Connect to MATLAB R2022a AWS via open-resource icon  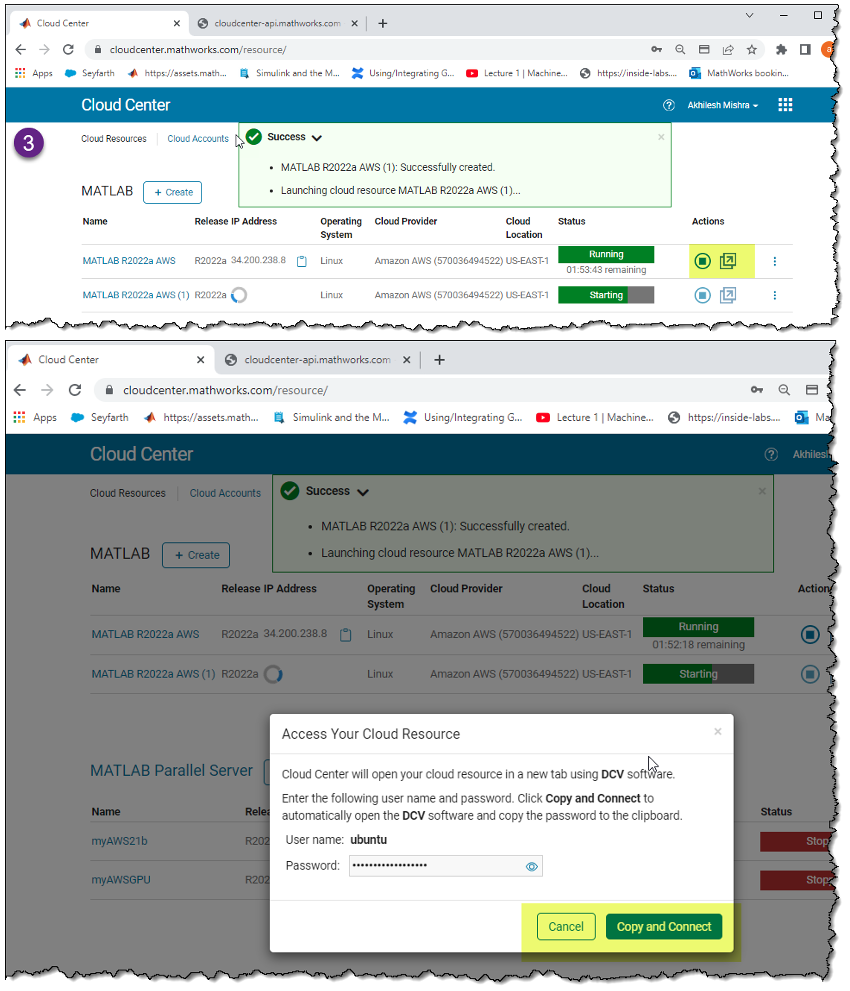pyautogui.click(x=728, y=260)
